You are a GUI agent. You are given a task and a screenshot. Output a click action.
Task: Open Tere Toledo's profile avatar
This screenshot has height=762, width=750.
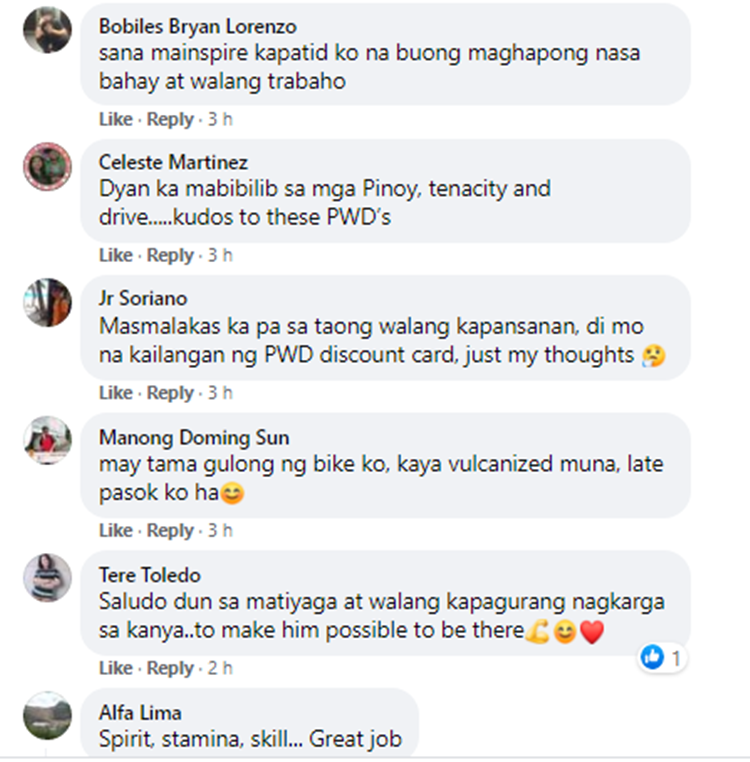tap(48, 578)
